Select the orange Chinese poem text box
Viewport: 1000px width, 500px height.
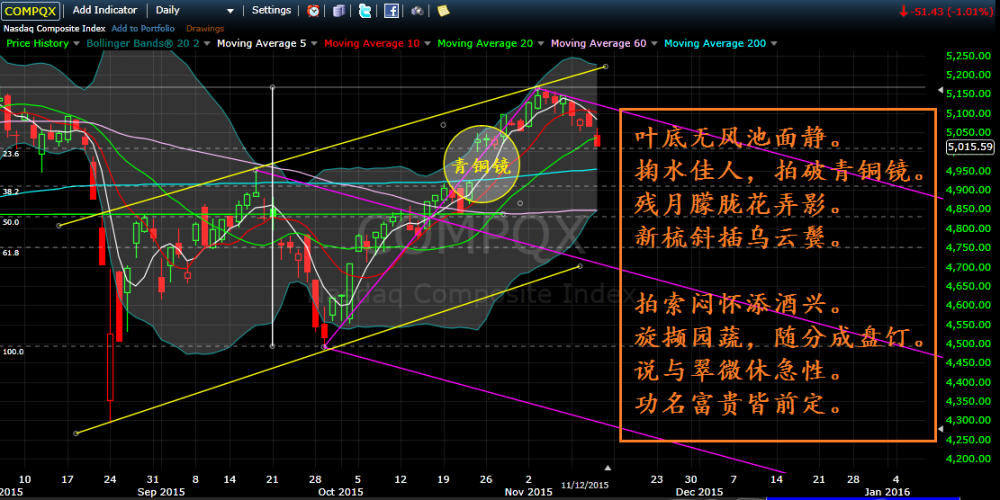click(778, 275)
